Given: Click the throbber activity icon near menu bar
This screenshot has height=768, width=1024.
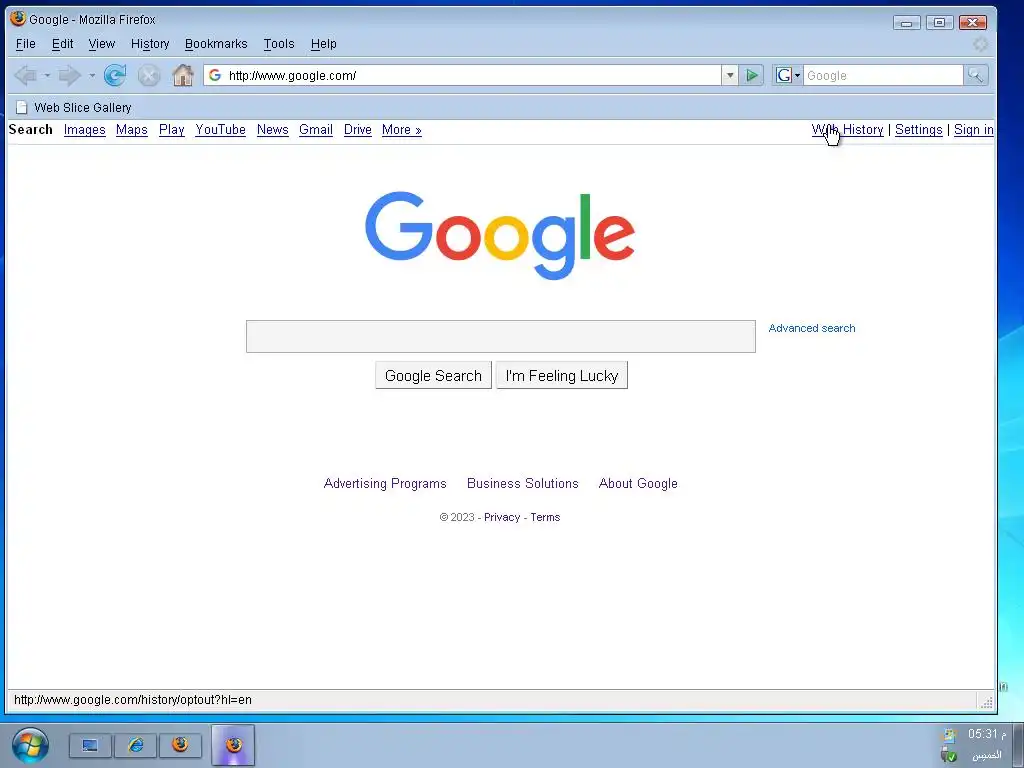Looking at the screenshot, I should tap(980, 44).
